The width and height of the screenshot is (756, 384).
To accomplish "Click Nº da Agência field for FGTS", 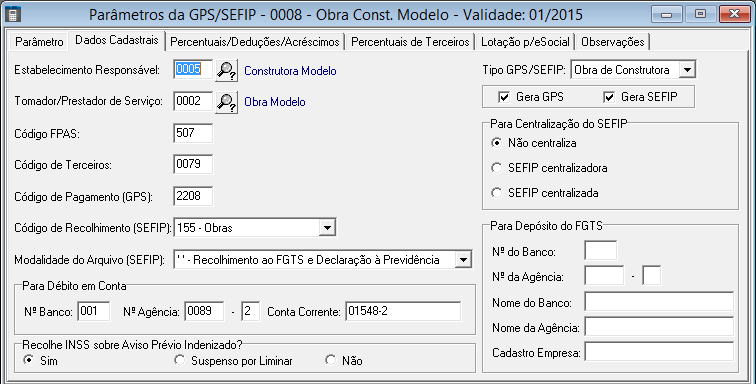I will 604,275.
